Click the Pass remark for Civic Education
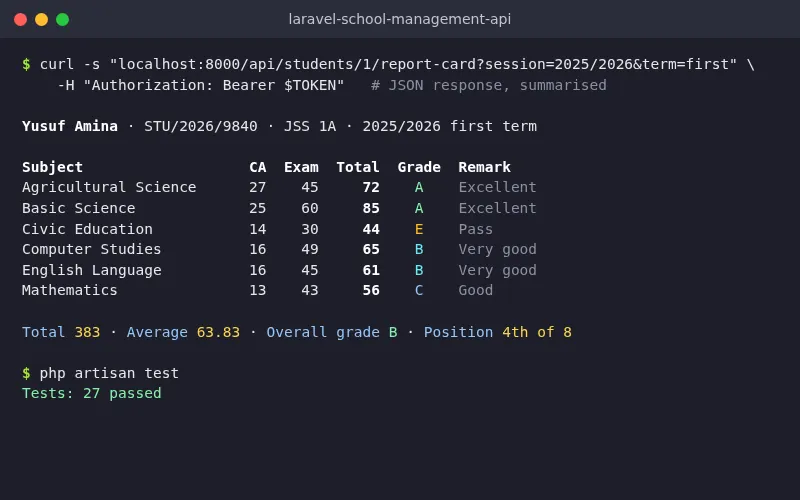 (476, 229)
